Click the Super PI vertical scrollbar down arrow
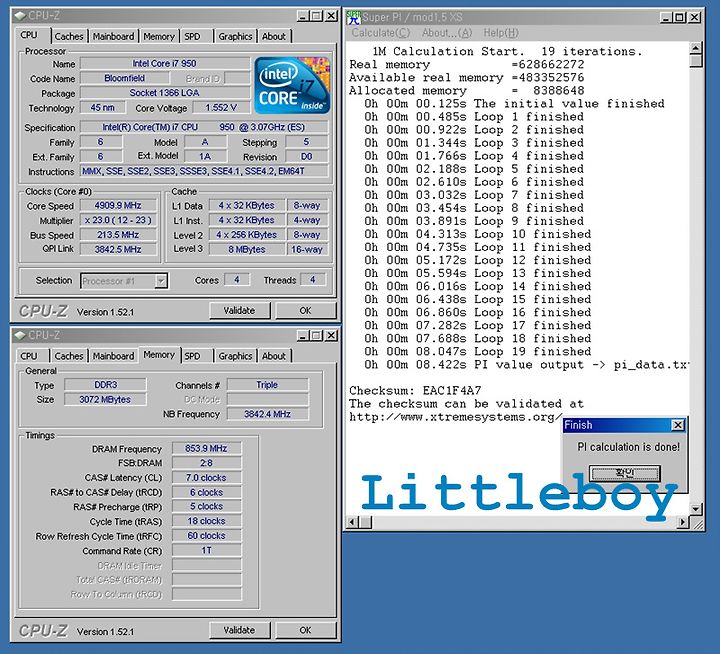 (x=696, y=509)
